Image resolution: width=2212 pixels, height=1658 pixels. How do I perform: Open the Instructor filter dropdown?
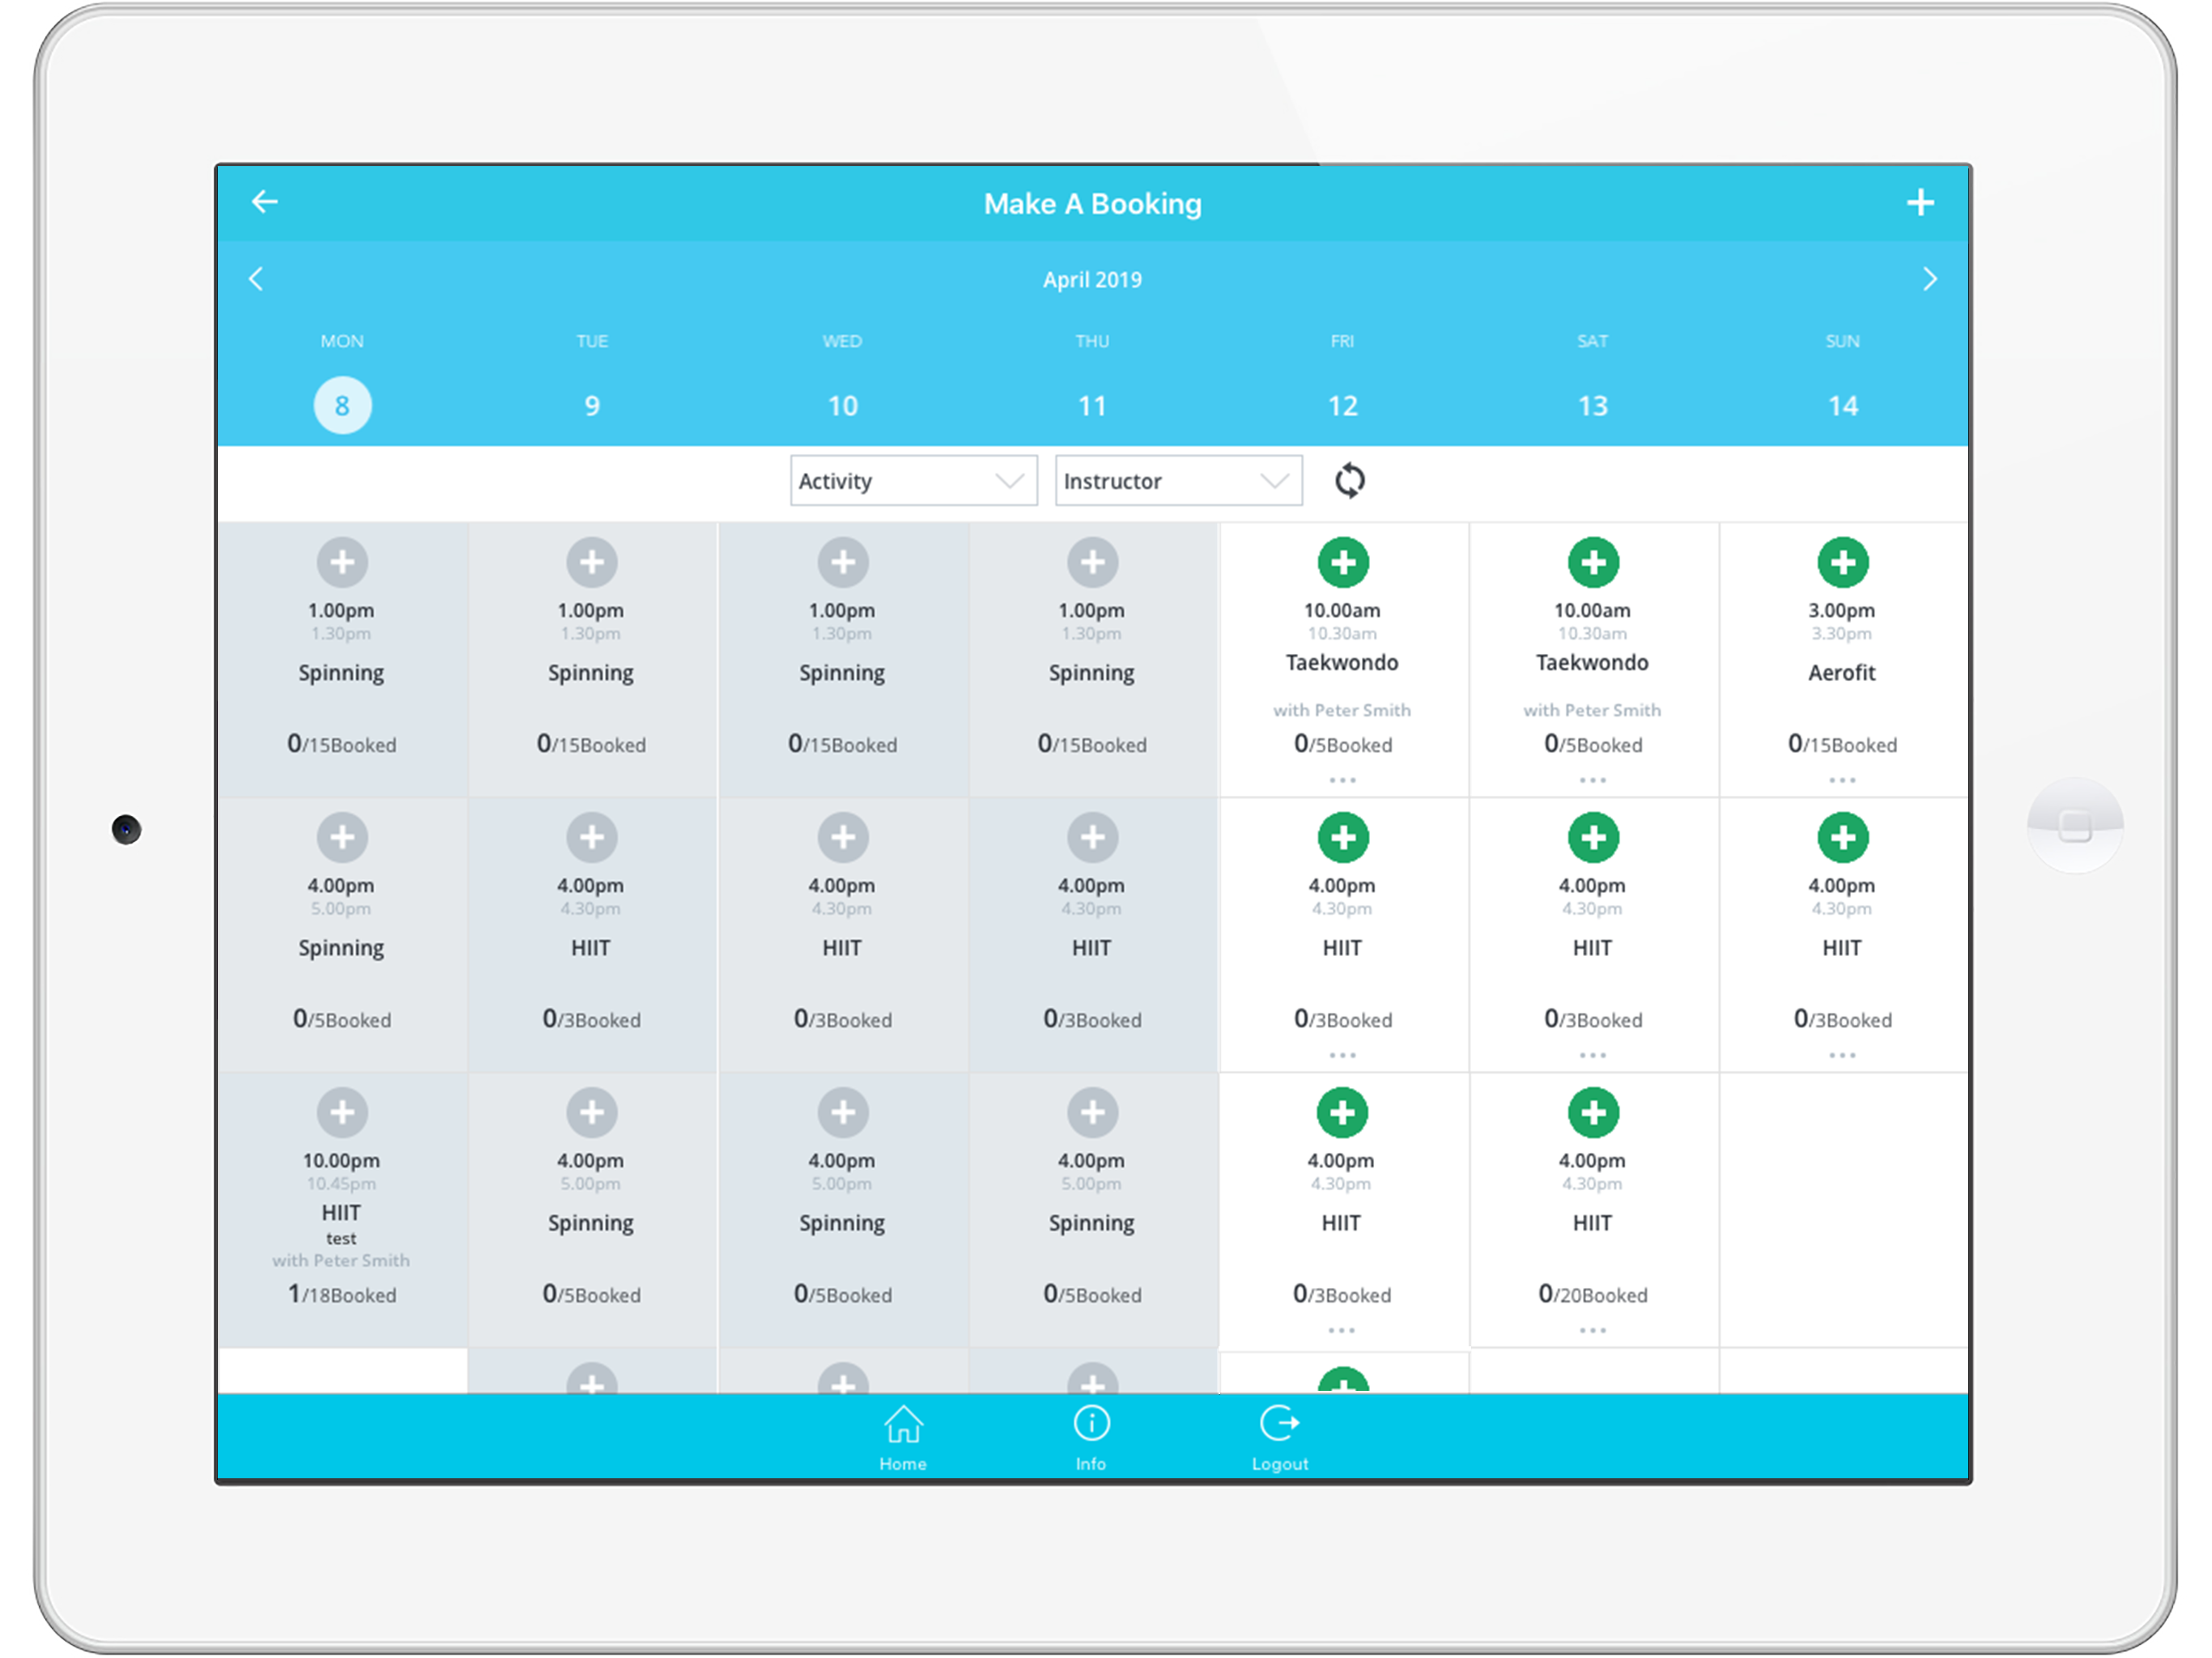point(1178,481)
